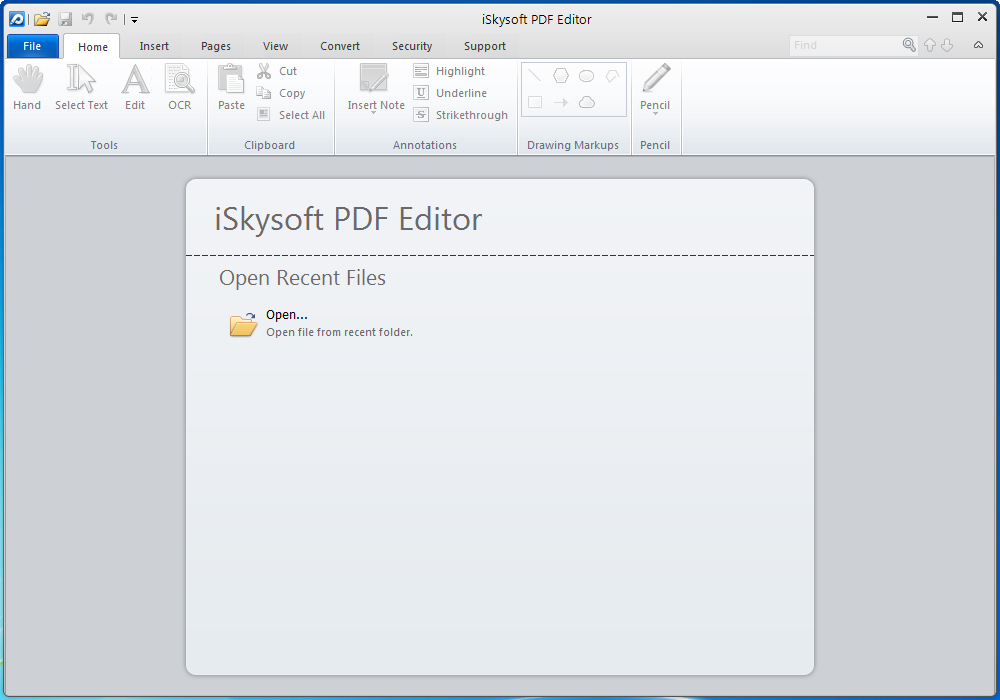Collapse the ribbon with the chevron arrow
This screenshot has width=1000, height=700.
tap(978, 45)
